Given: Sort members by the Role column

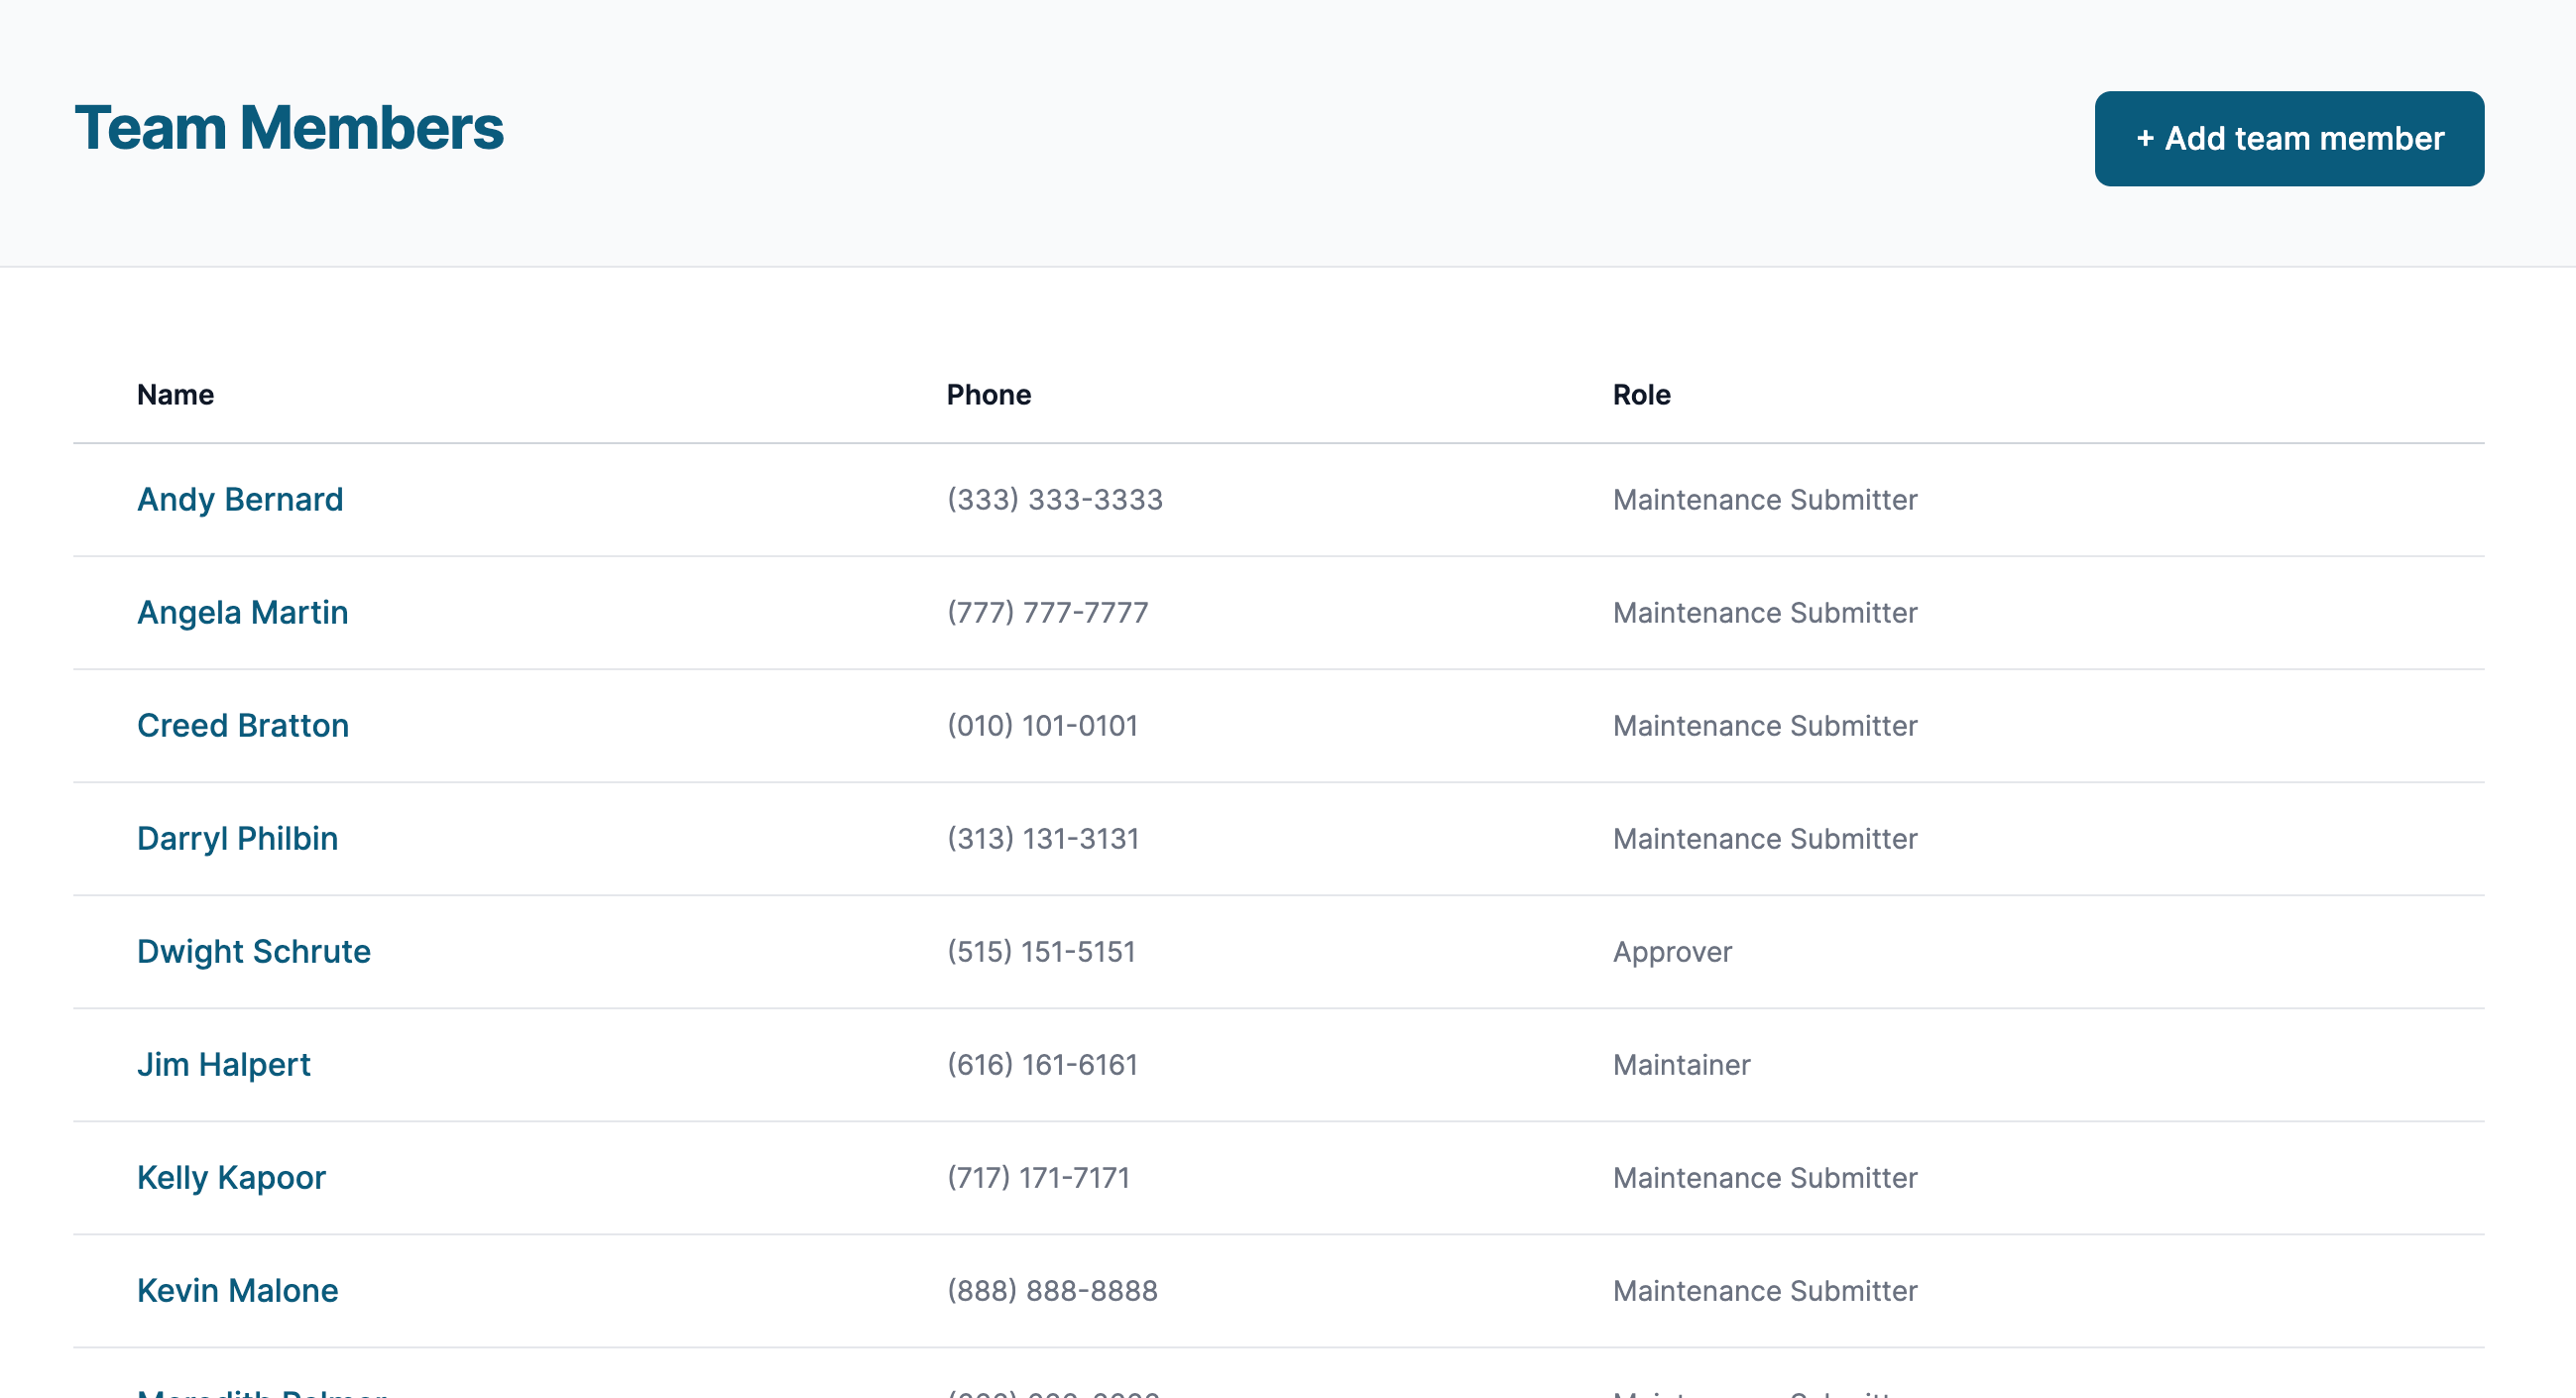Looking at the screenshot, I should click(x=1641, y=394).
